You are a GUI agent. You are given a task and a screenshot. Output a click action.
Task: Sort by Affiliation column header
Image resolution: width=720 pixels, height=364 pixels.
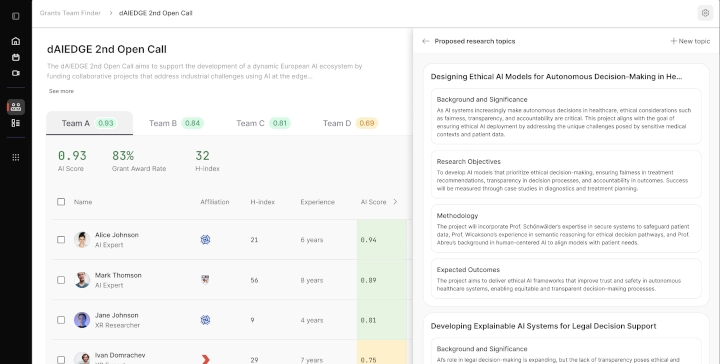pyautogui.click(x=215, y=202)
